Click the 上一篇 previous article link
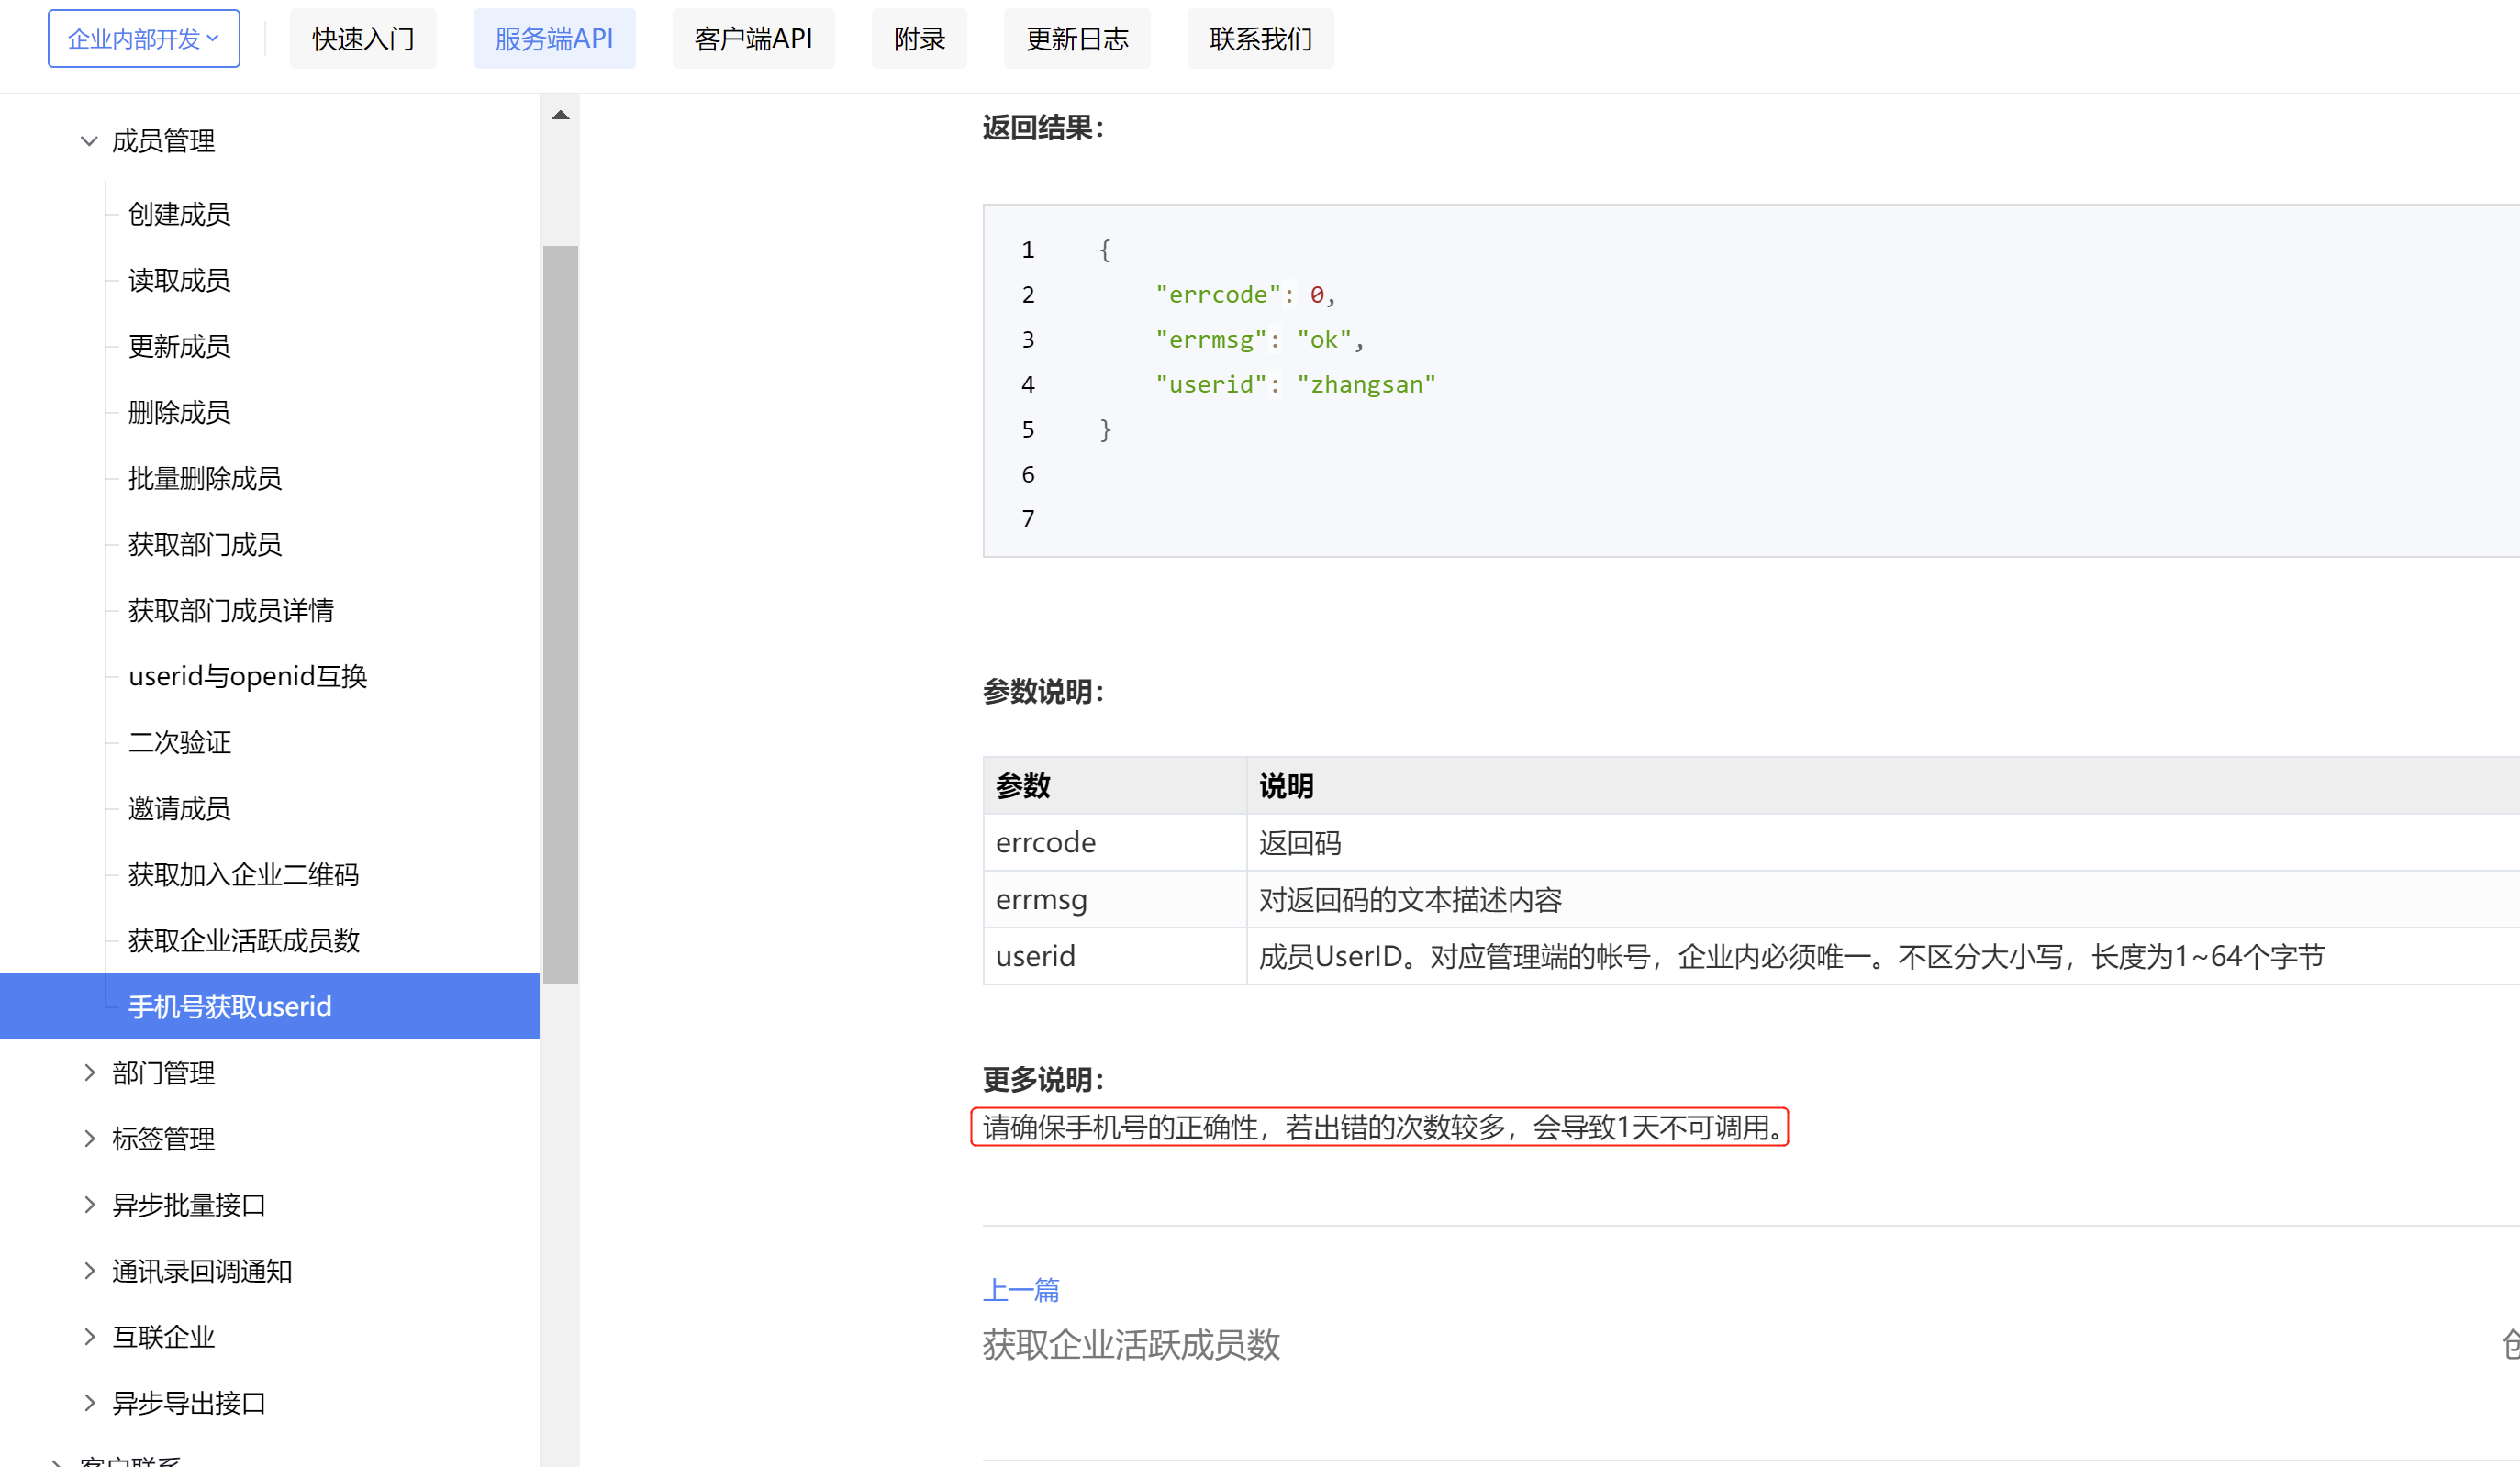 [x=1021, y=1290]
